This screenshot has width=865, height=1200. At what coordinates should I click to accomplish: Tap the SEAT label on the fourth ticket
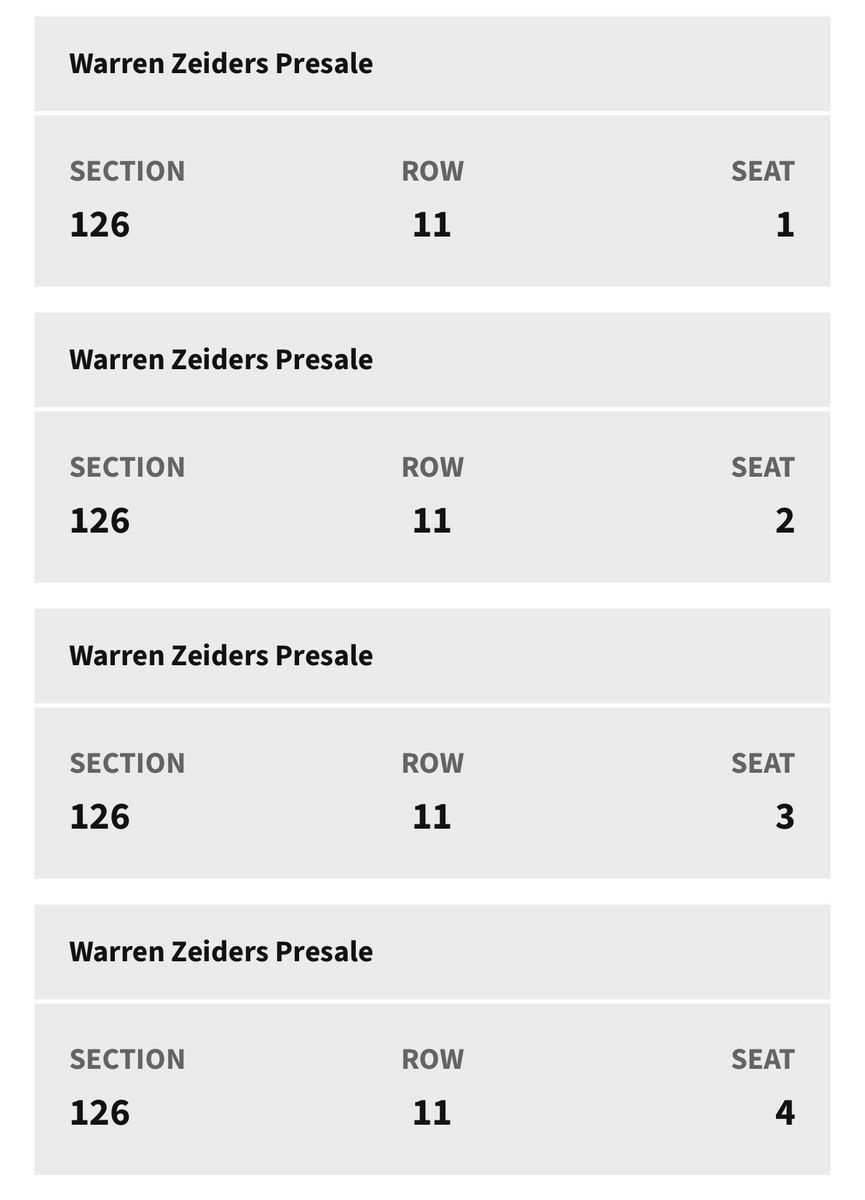[762, 1059]
